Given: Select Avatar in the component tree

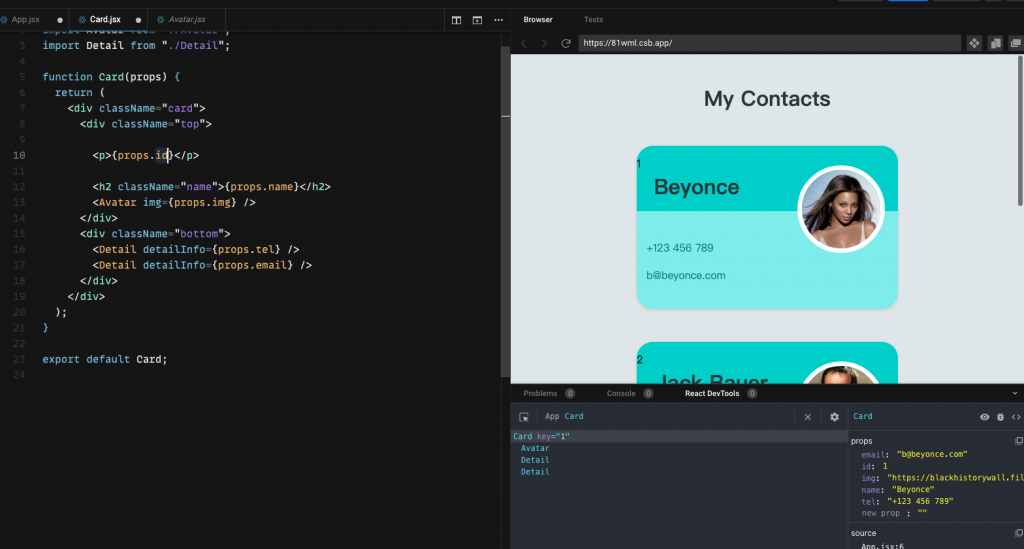Looking at the screenshot, I should point(535,448).
